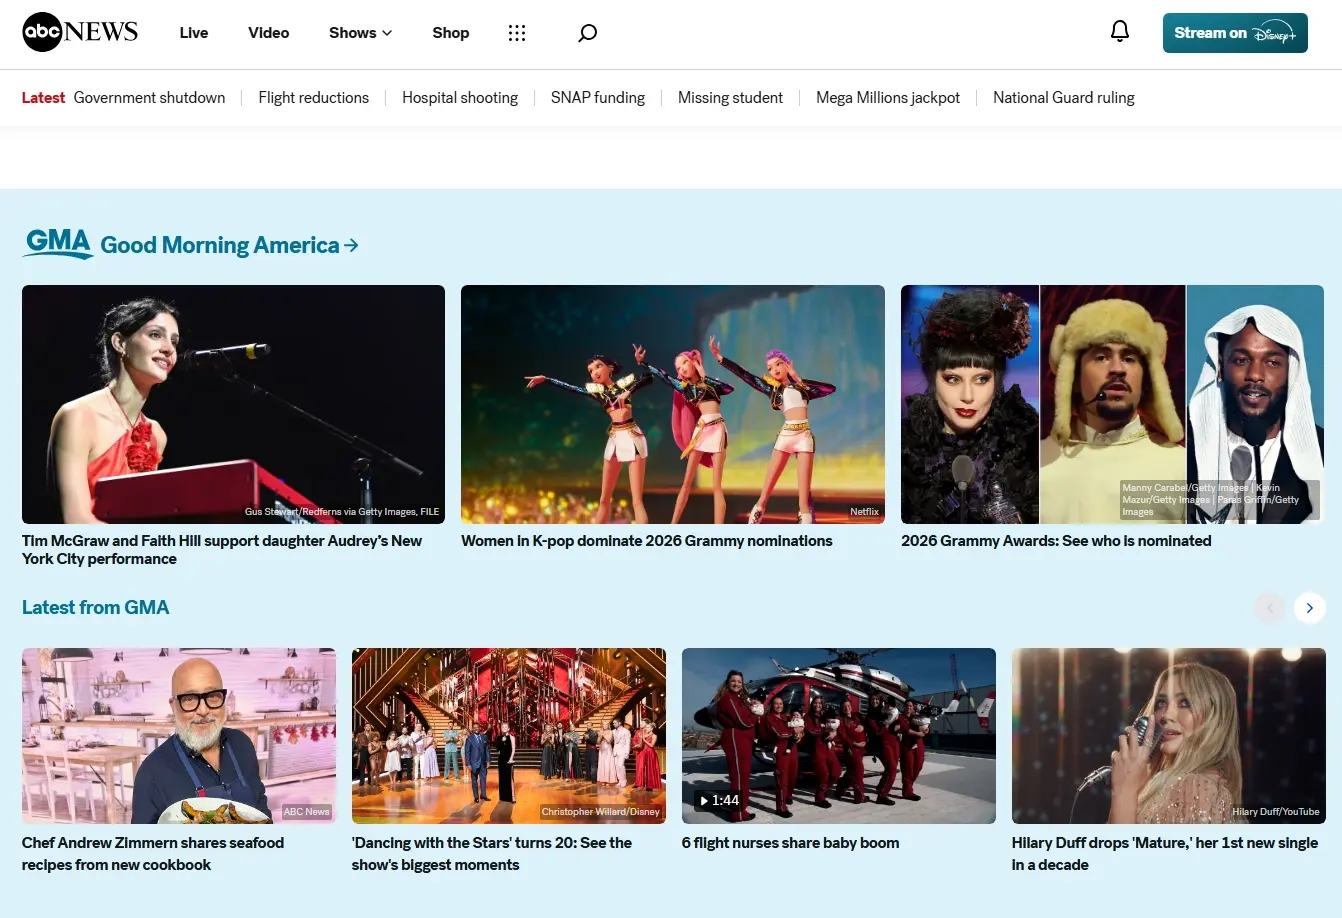Open the National Guard ruling topic
This screenshot has height=918, width=1342.
tap(1063, 98)
